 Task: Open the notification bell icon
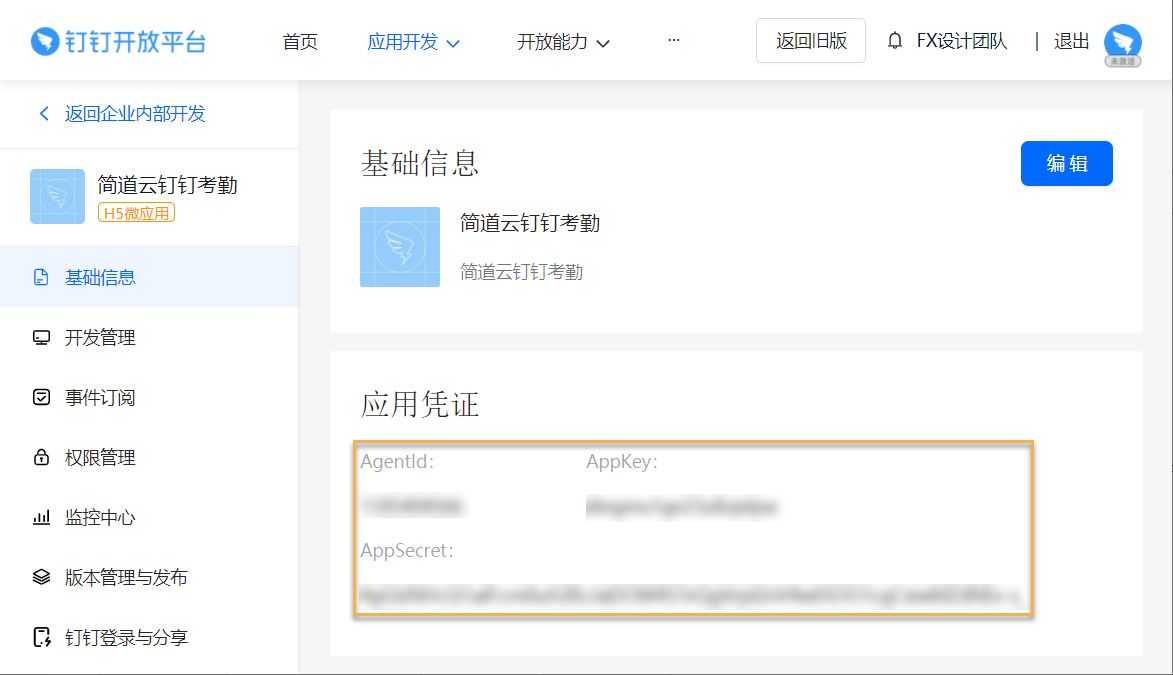coord(895,40)
